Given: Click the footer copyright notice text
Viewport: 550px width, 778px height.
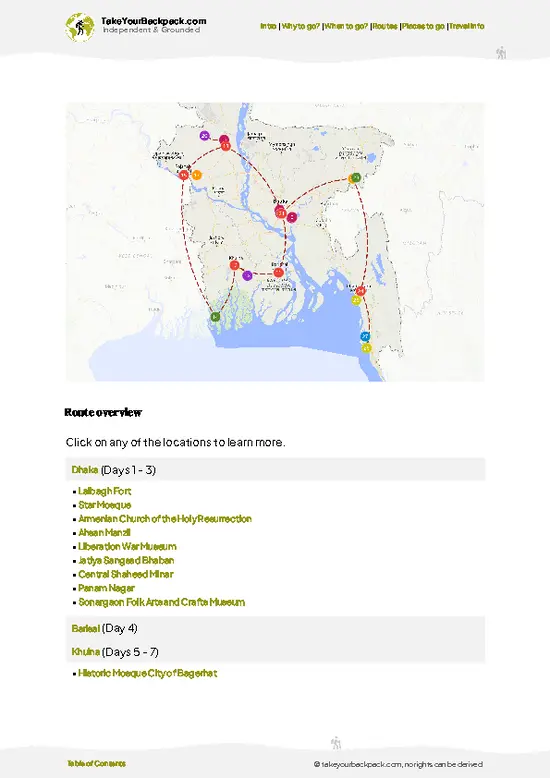Looking at the screenshot, I should point(398,765).
